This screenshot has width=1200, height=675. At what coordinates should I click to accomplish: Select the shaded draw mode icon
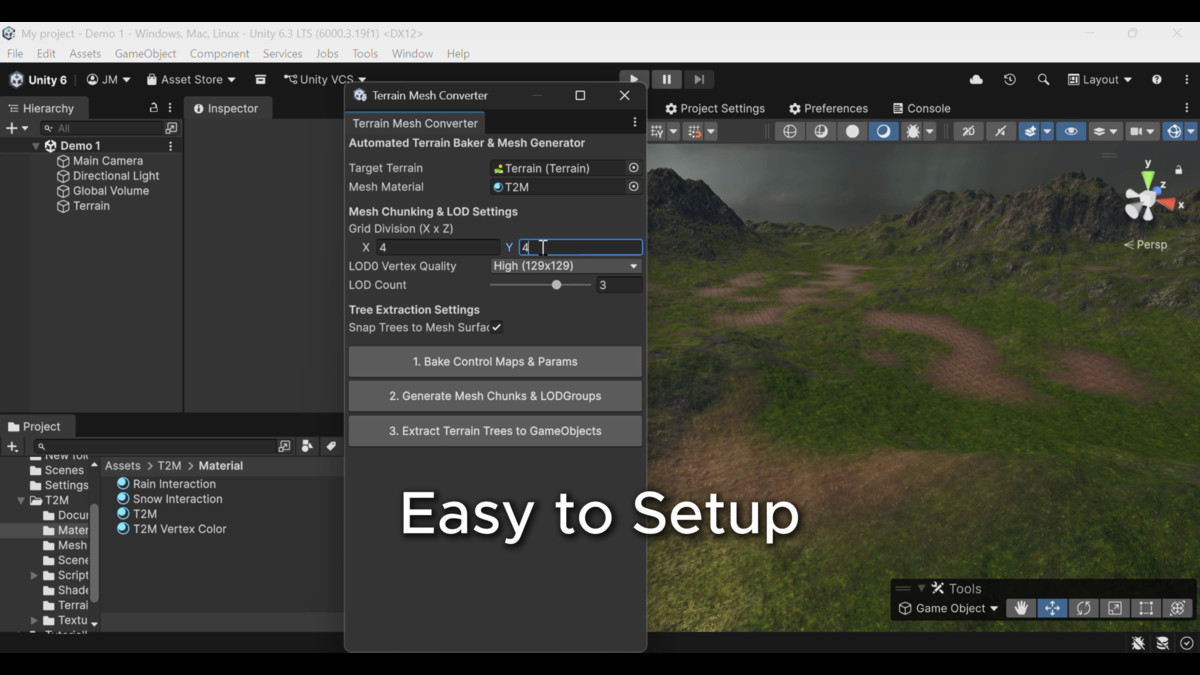[x=883, y=132]
